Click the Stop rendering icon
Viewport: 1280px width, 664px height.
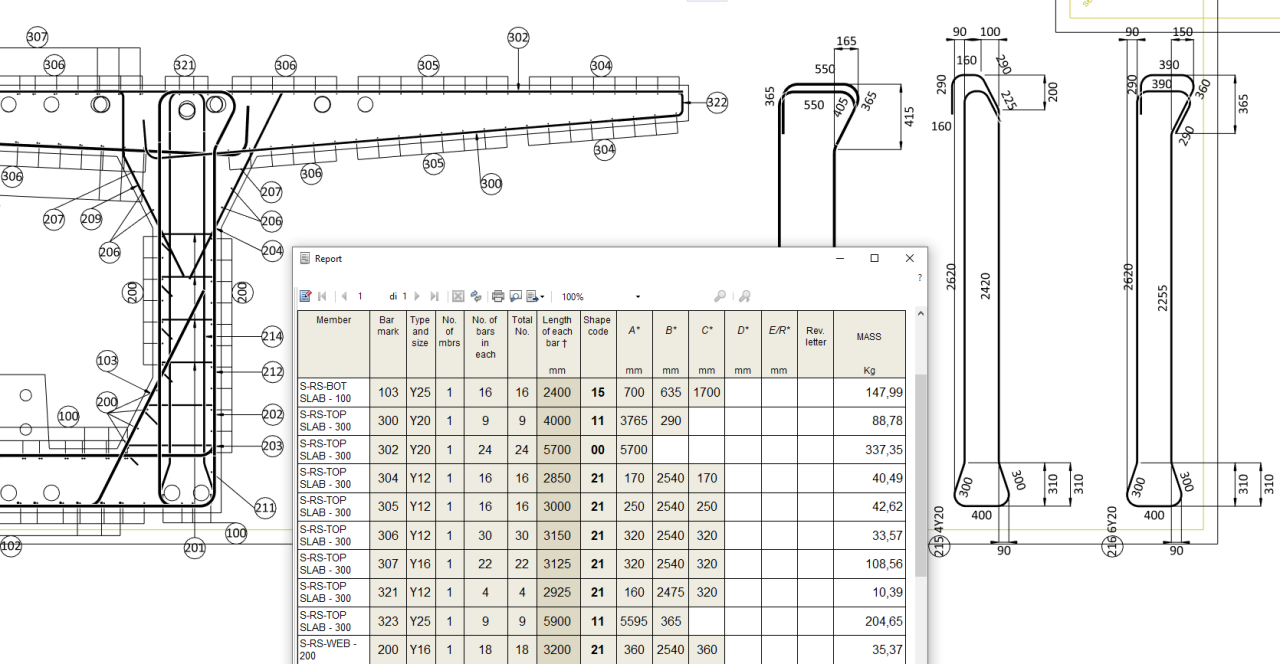458,296
